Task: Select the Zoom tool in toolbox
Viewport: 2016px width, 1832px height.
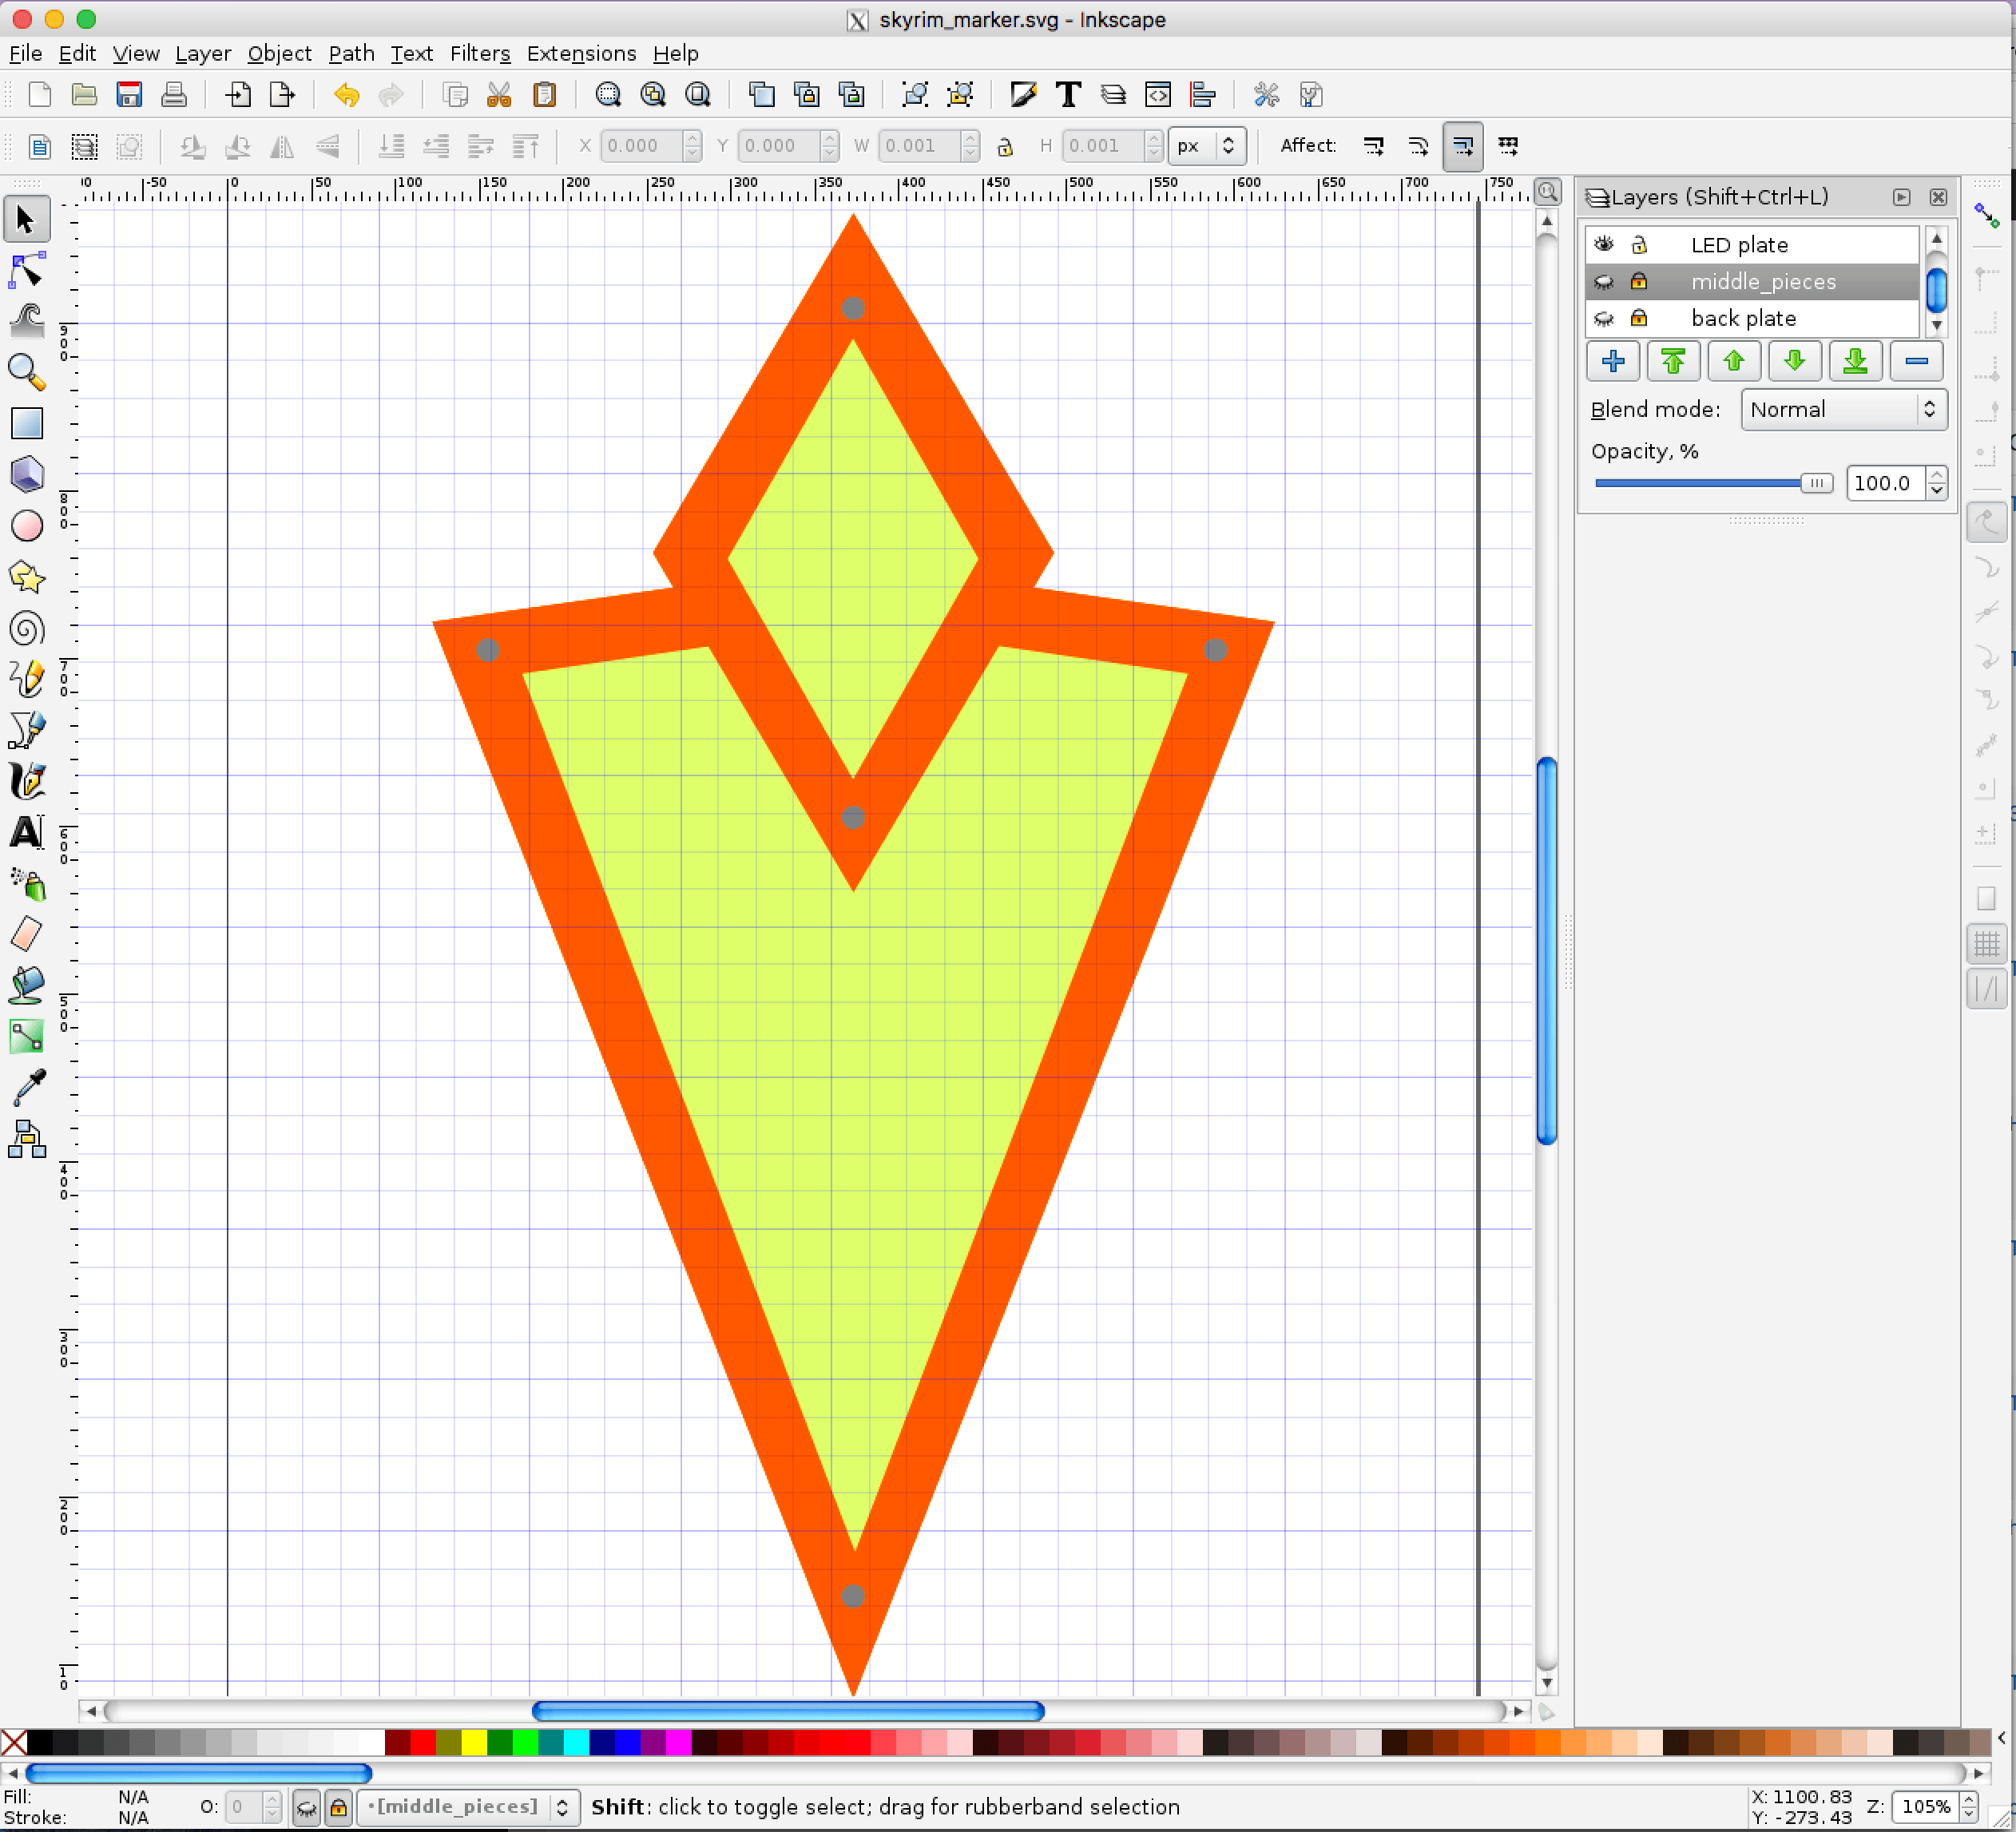Action: pyautogui.click(x=27, y=373)
